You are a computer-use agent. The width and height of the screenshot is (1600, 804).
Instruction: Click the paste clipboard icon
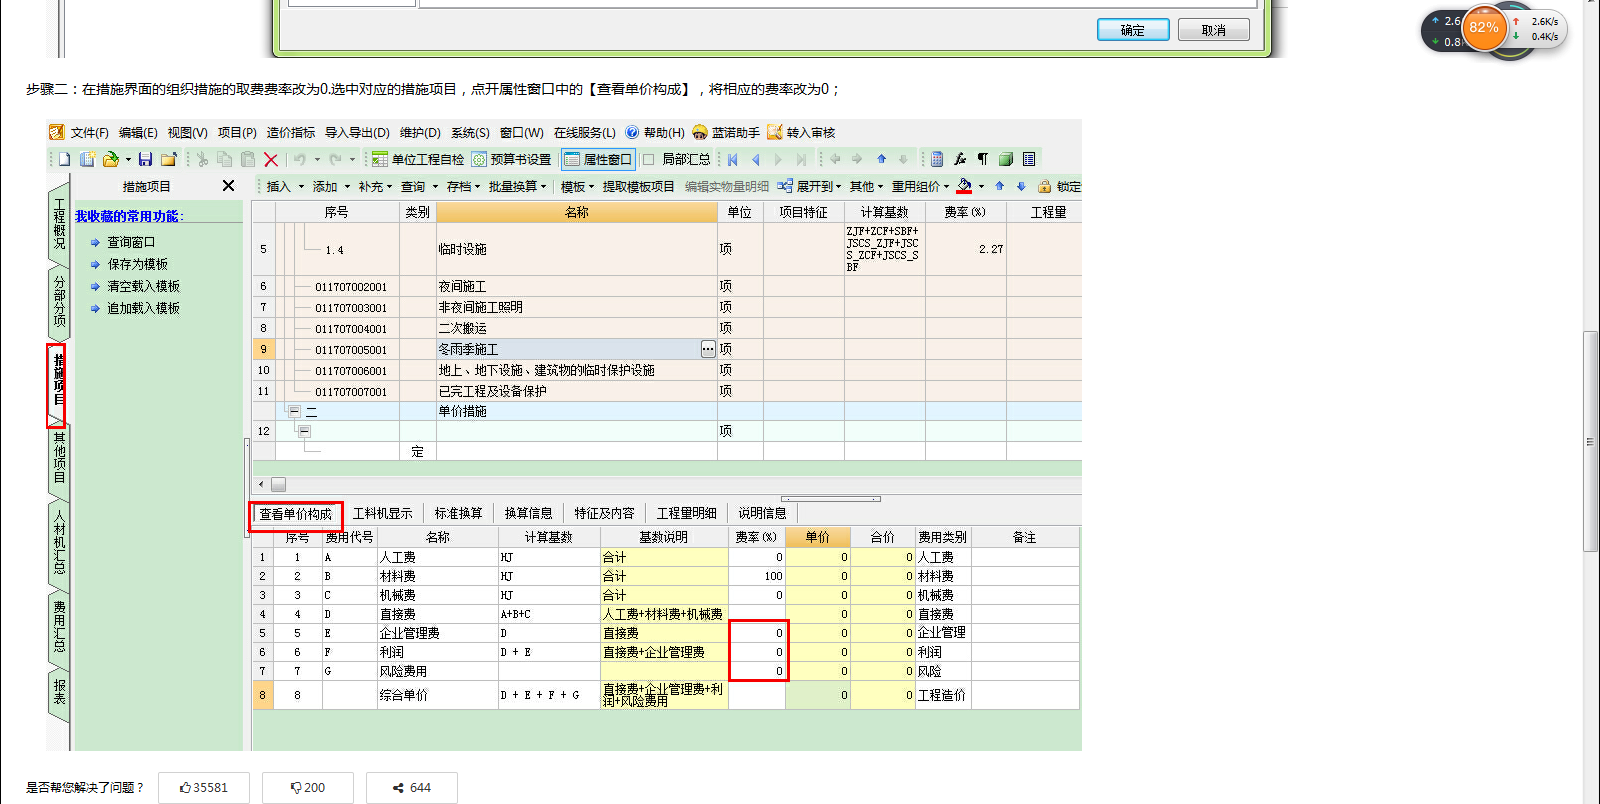click(x=248, y=159)
